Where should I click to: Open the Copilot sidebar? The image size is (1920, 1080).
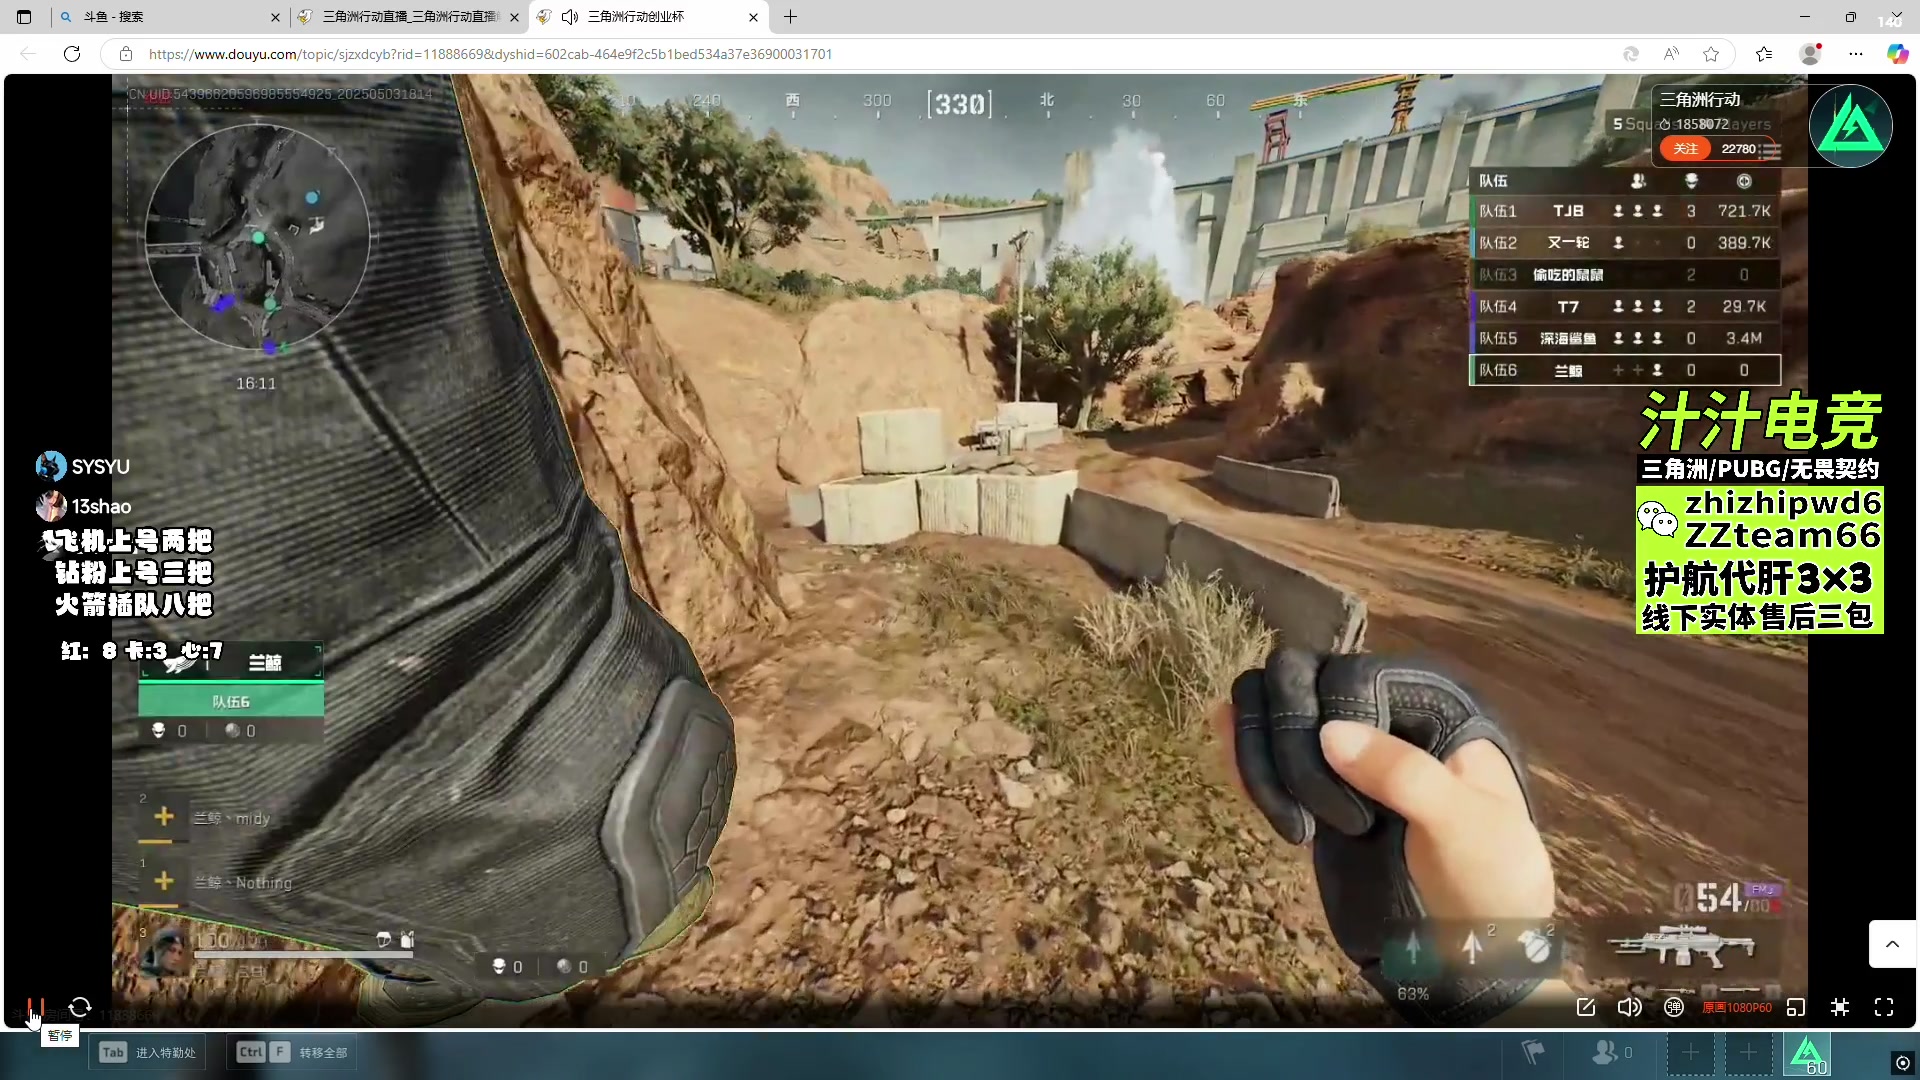[1897, 54]
